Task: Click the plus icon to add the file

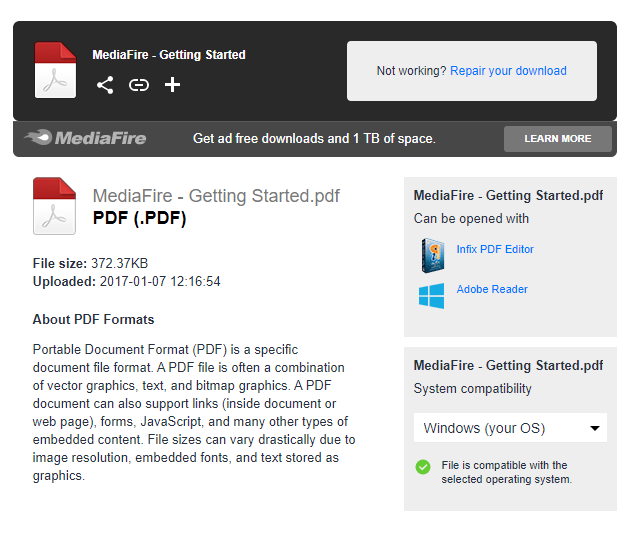Action: click(172, 85)
